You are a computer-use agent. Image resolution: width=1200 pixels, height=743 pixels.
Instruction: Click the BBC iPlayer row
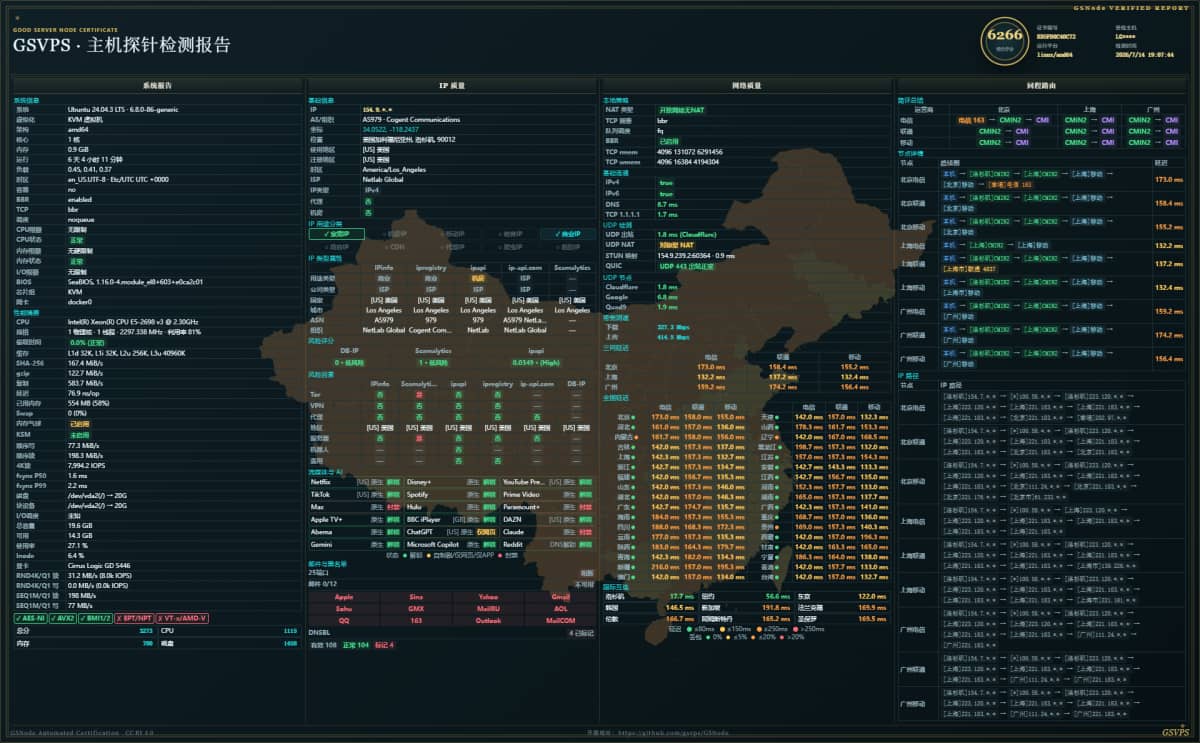click(x=452, y=519)
